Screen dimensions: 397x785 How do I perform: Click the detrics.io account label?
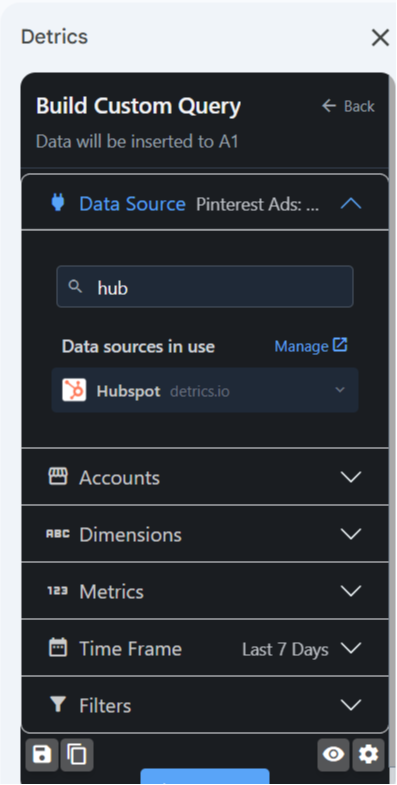pos(200,391)
